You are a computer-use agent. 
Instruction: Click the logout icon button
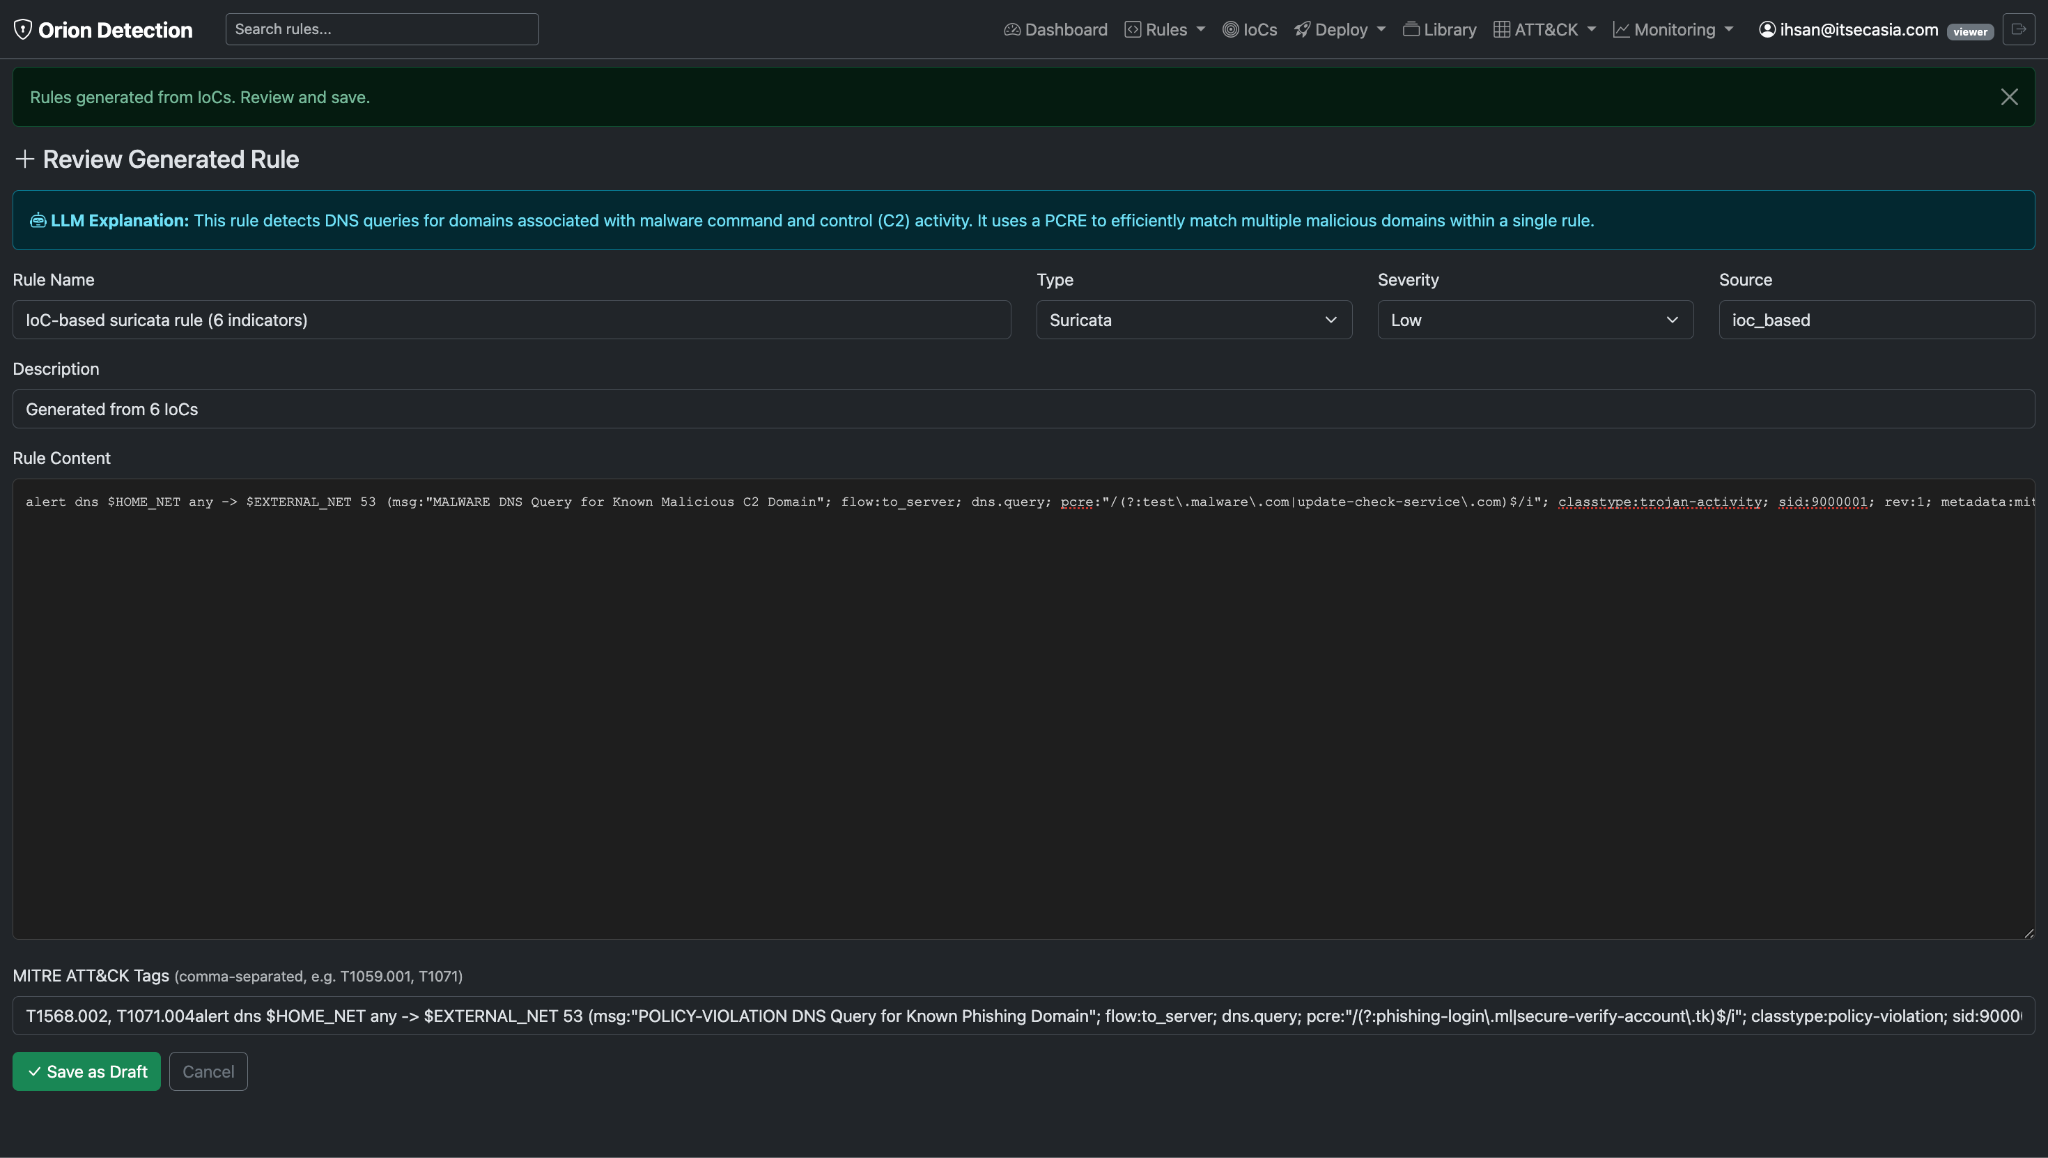pyautogui.click(x=2019, y=29)
